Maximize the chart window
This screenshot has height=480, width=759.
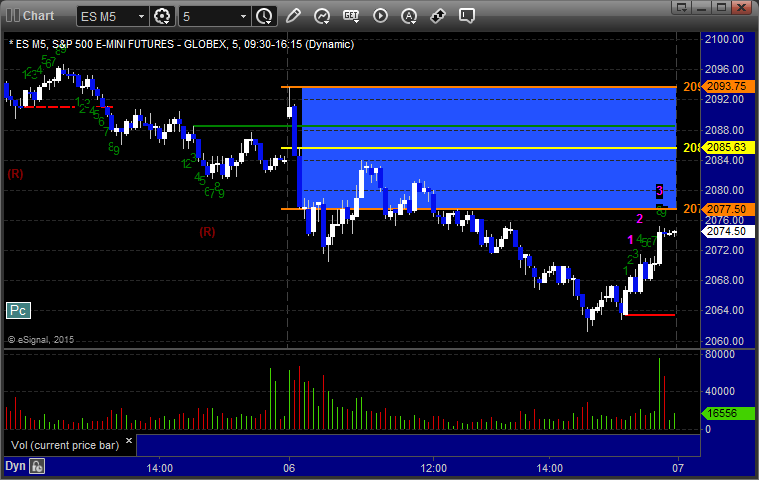click(721, 7)
